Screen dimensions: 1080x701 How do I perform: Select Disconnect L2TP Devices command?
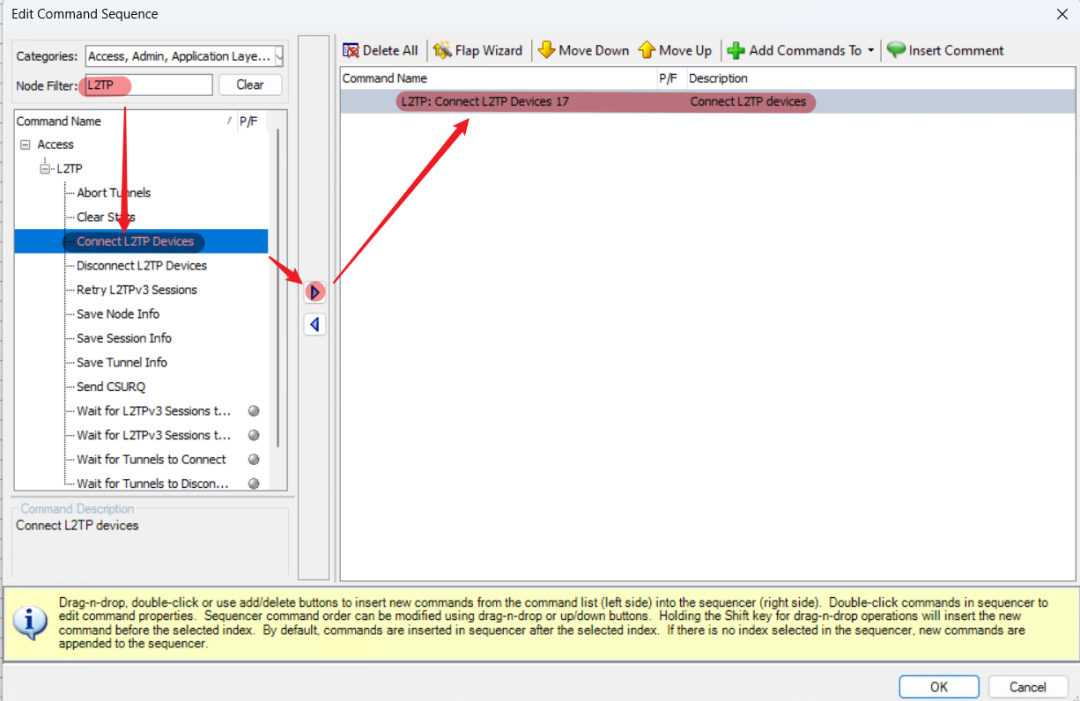[141, 266]
